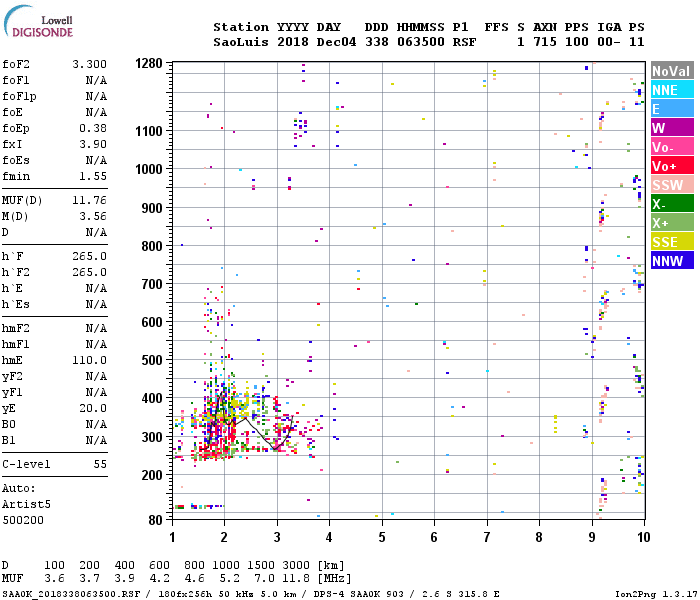Click the 1000 km height axis label
Viewport: 700px width, 600px height.
(149, 169)
